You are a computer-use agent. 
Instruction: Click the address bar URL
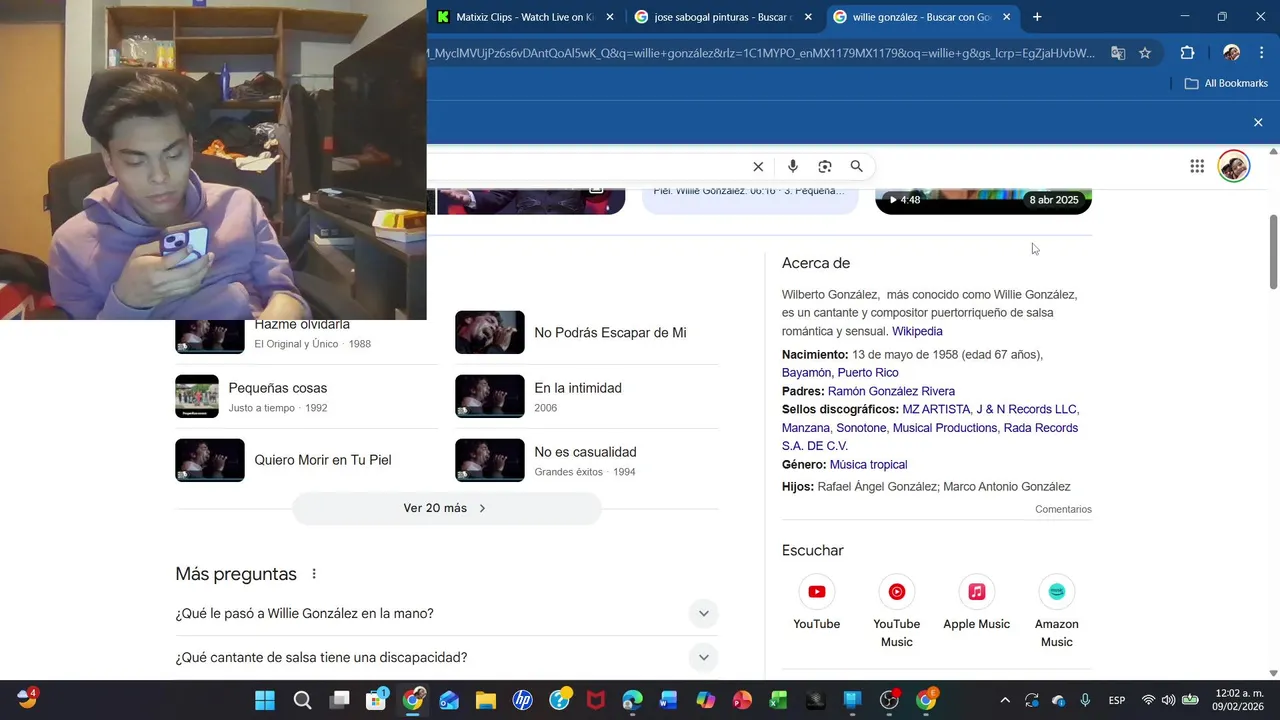coord(762,53)
